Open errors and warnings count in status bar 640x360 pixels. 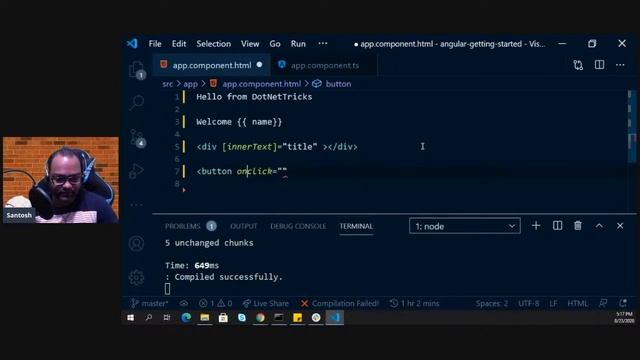point(216,303)
